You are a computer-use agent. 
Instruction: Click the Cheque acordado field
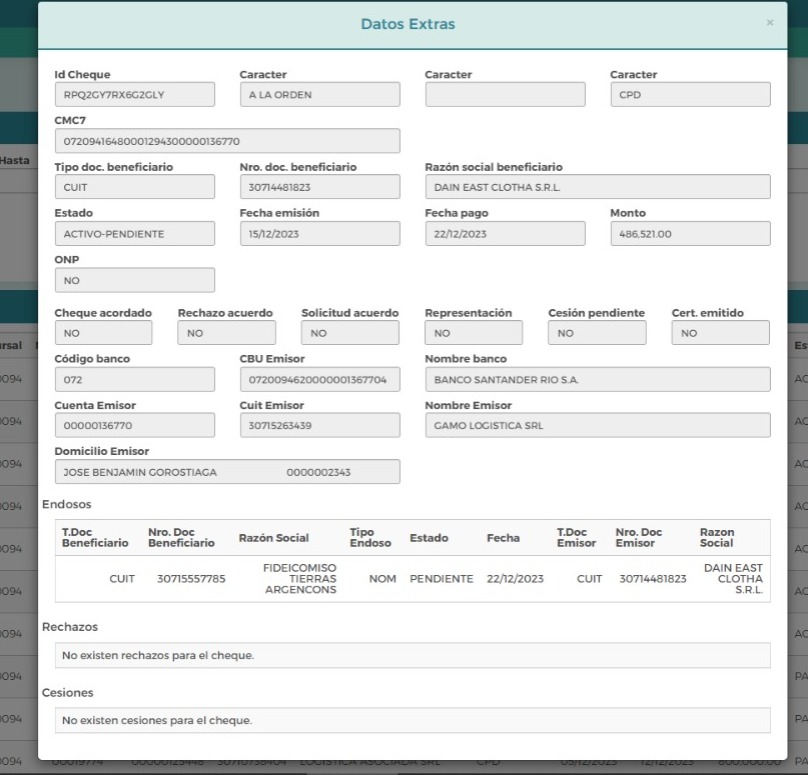tap(103, 332)
